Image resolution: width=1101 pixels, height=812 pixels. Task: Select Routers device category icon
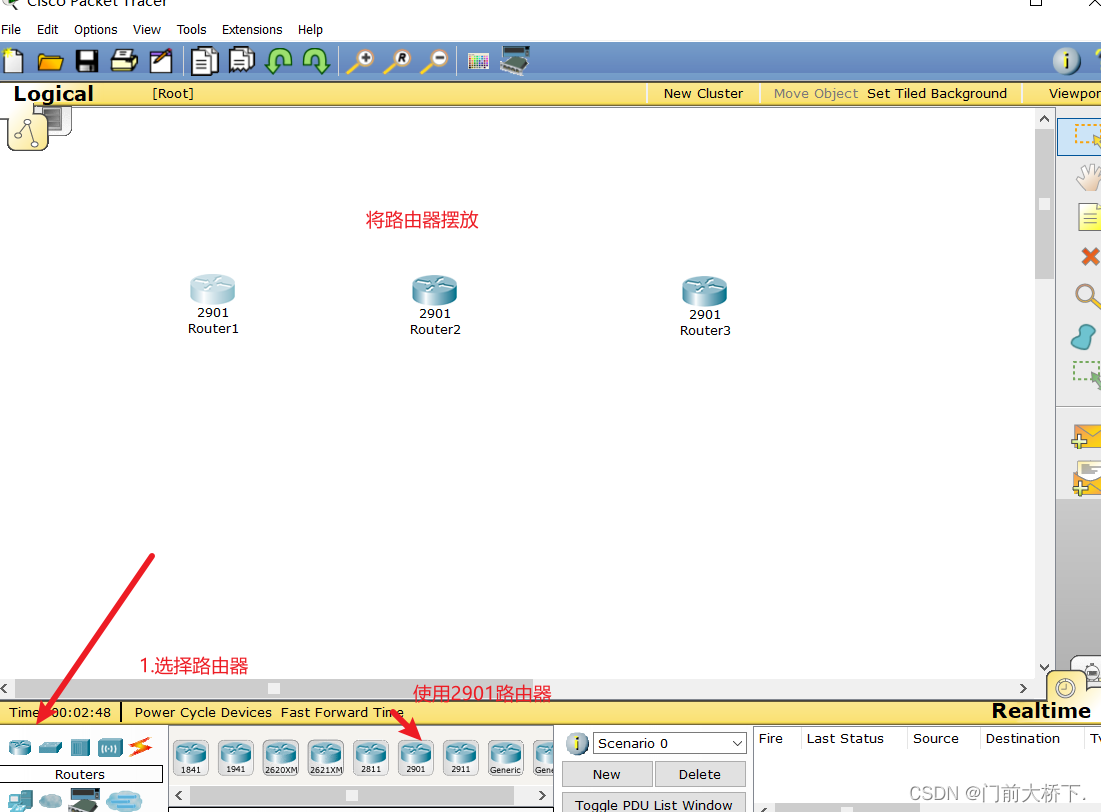(20, 747)
